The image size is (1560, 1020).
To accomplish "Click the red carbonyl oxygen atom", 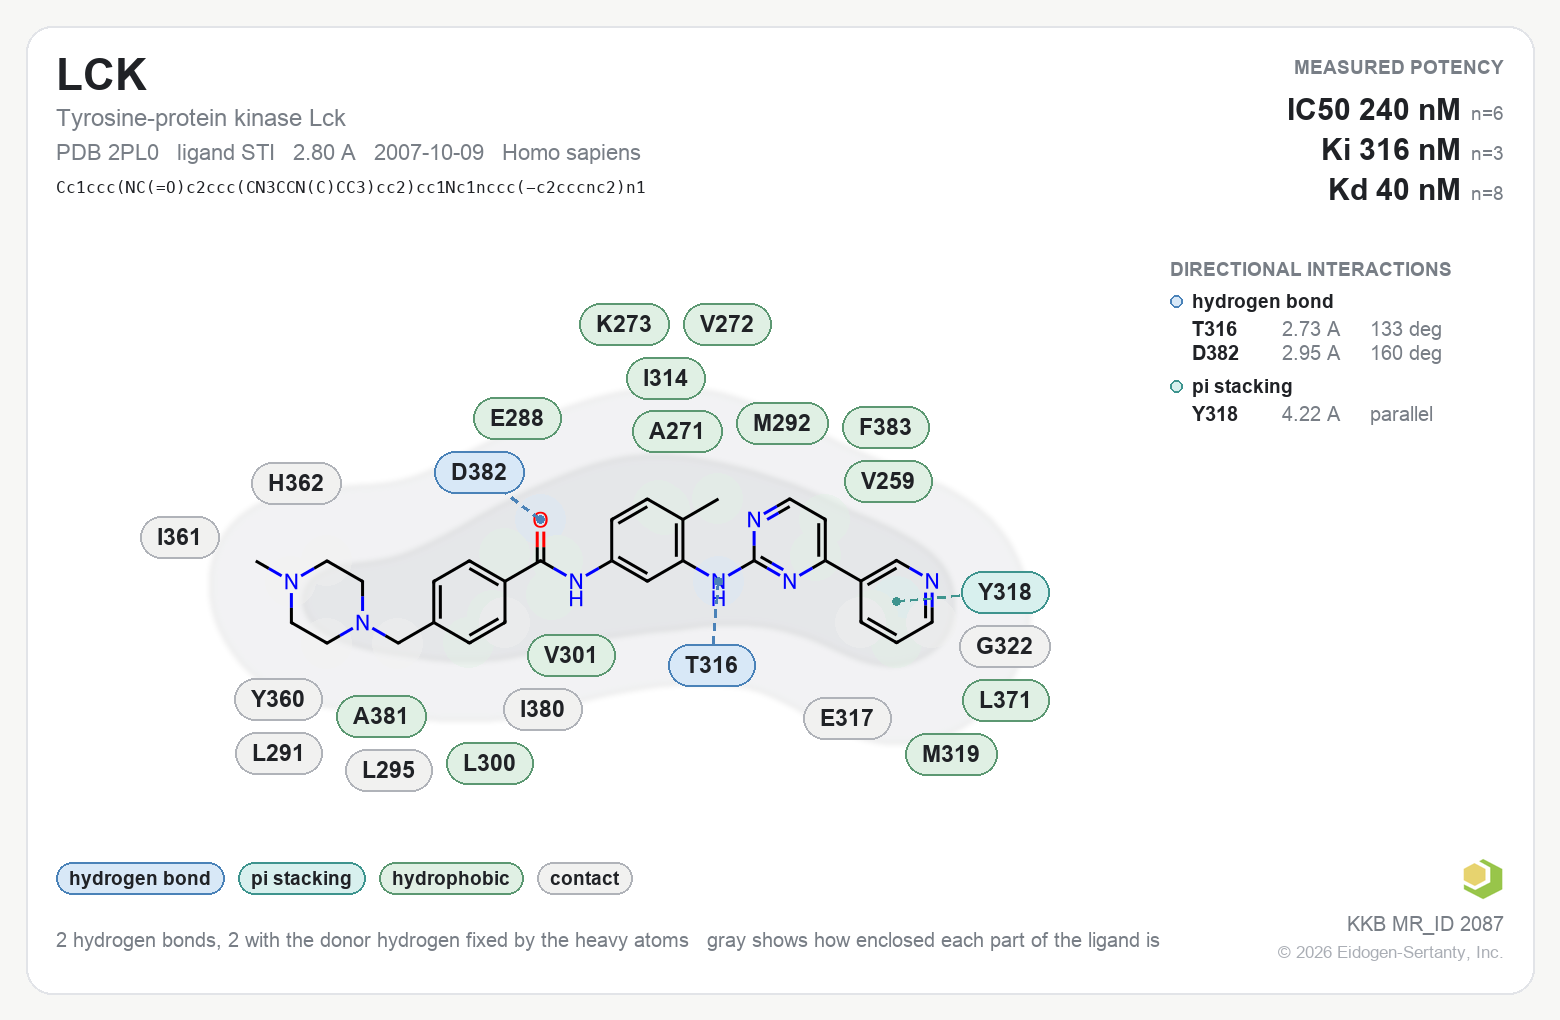I will point(540,520).
